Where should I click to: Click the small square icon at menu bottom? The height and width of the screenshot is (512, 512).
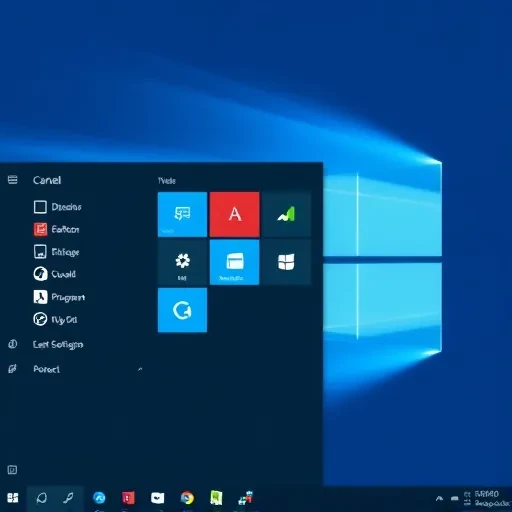tap(12, 470)
